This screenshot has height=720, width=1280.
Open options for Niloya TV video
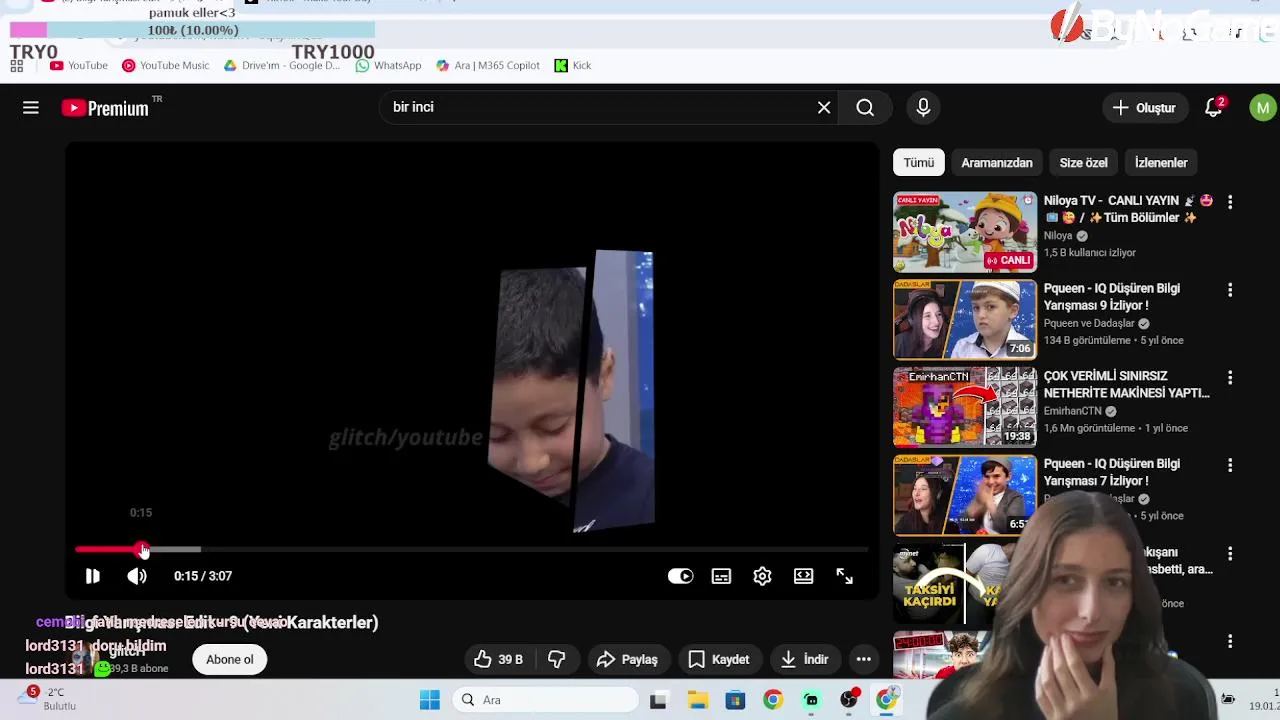point(1230,202)
